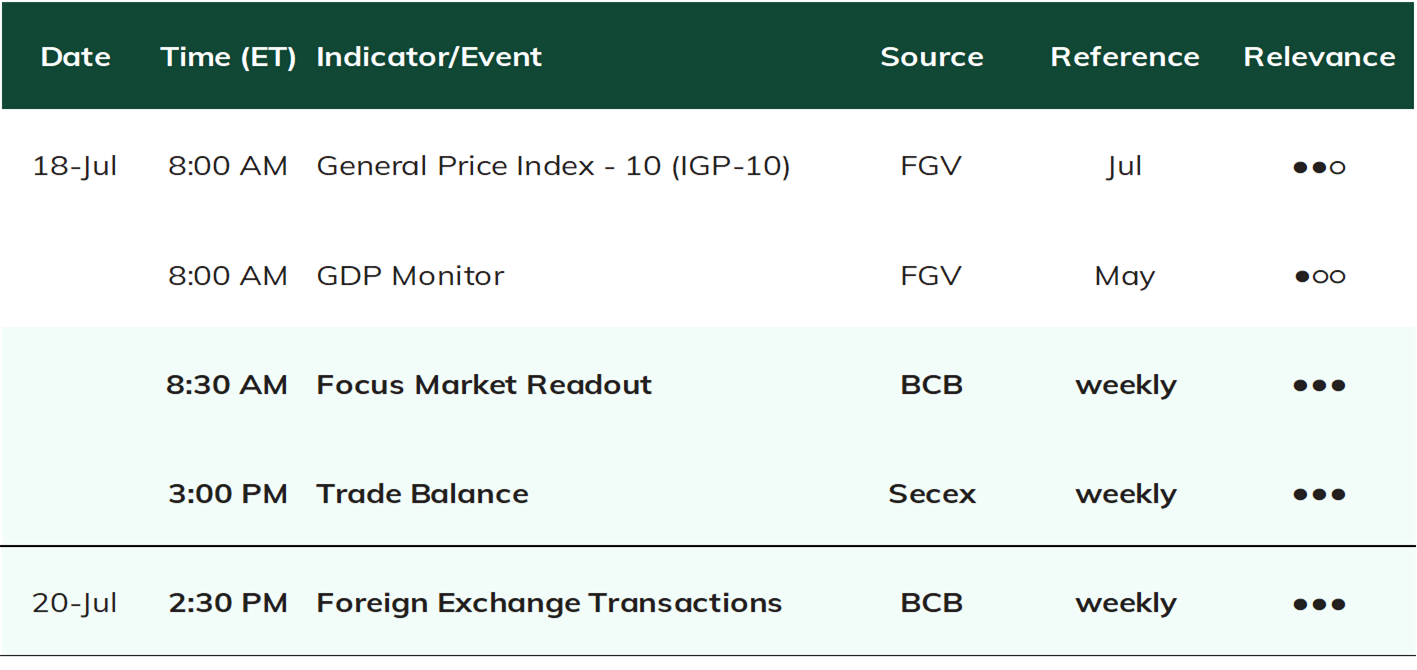This screenshot has width=1417, height=670.
Task: Click the Source column header
Action: (931, 56)
